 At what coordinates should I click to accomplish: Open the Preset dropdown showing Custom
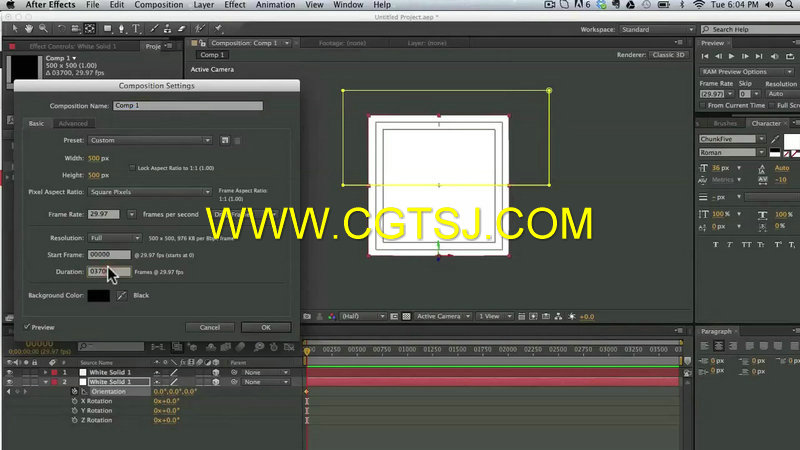tap(150, 140)
